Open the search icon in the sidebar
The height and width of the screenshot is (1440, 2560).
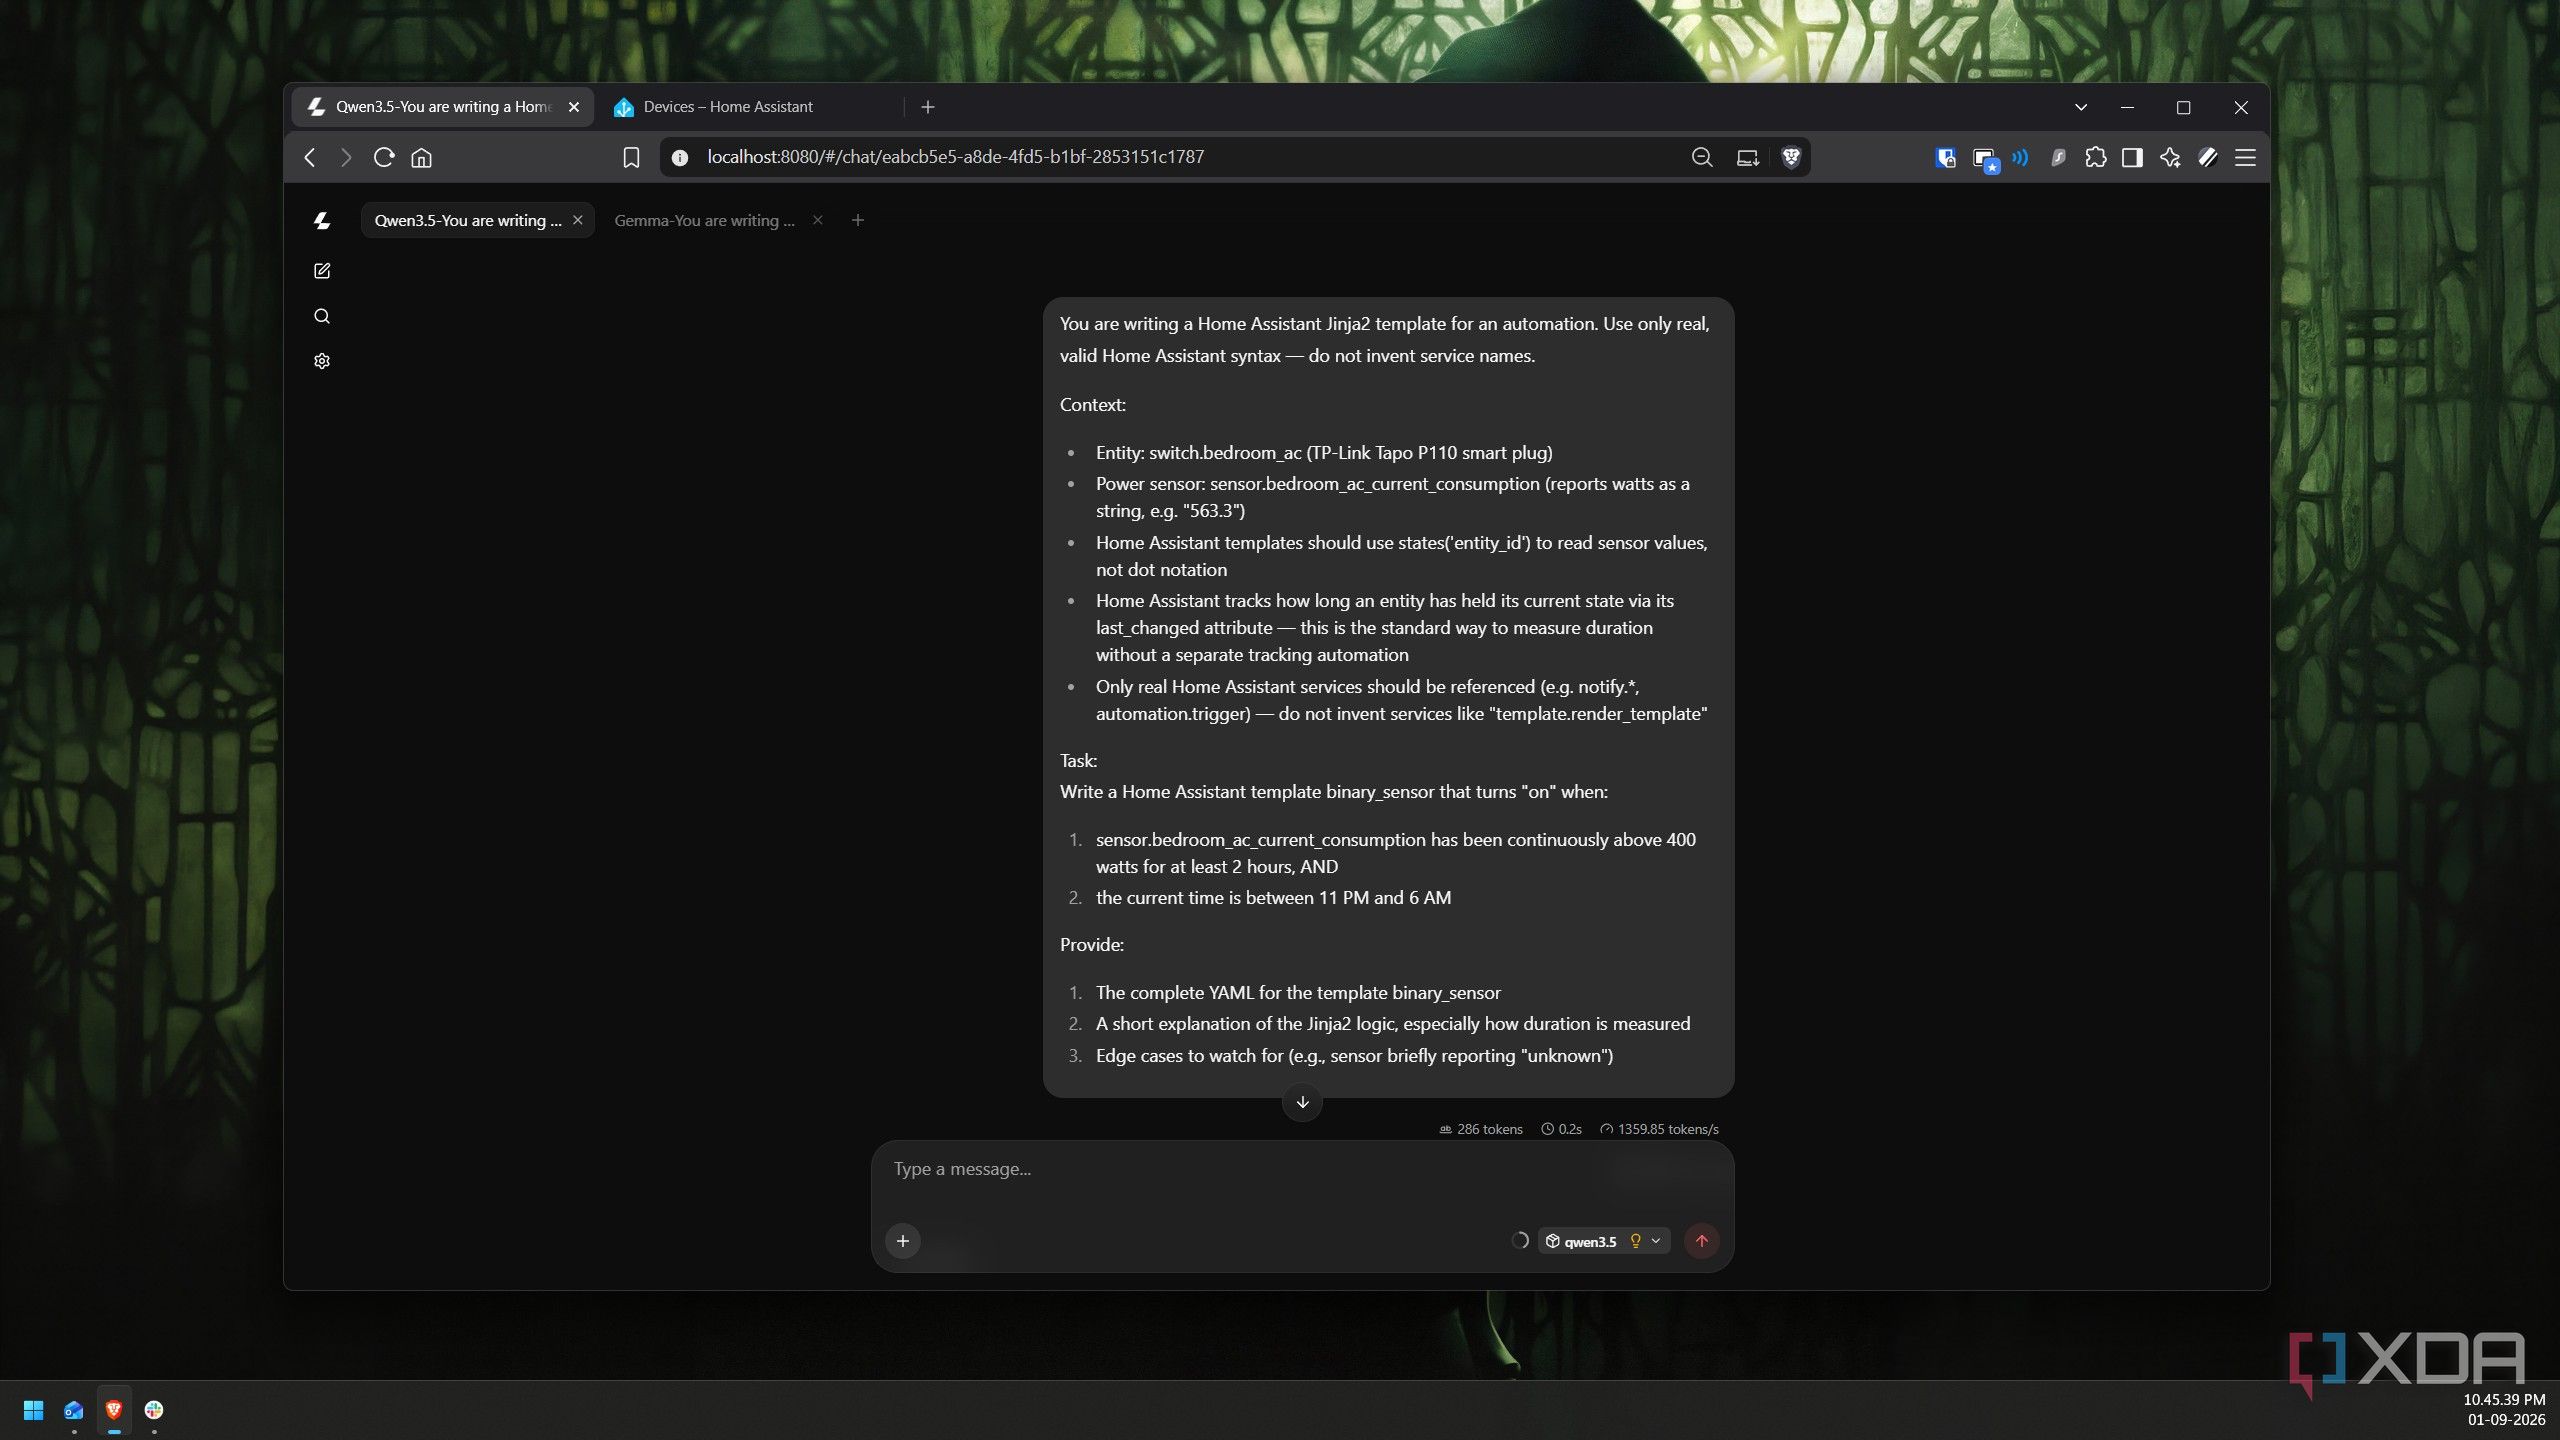pyautogui.click(x=321, y=316)
